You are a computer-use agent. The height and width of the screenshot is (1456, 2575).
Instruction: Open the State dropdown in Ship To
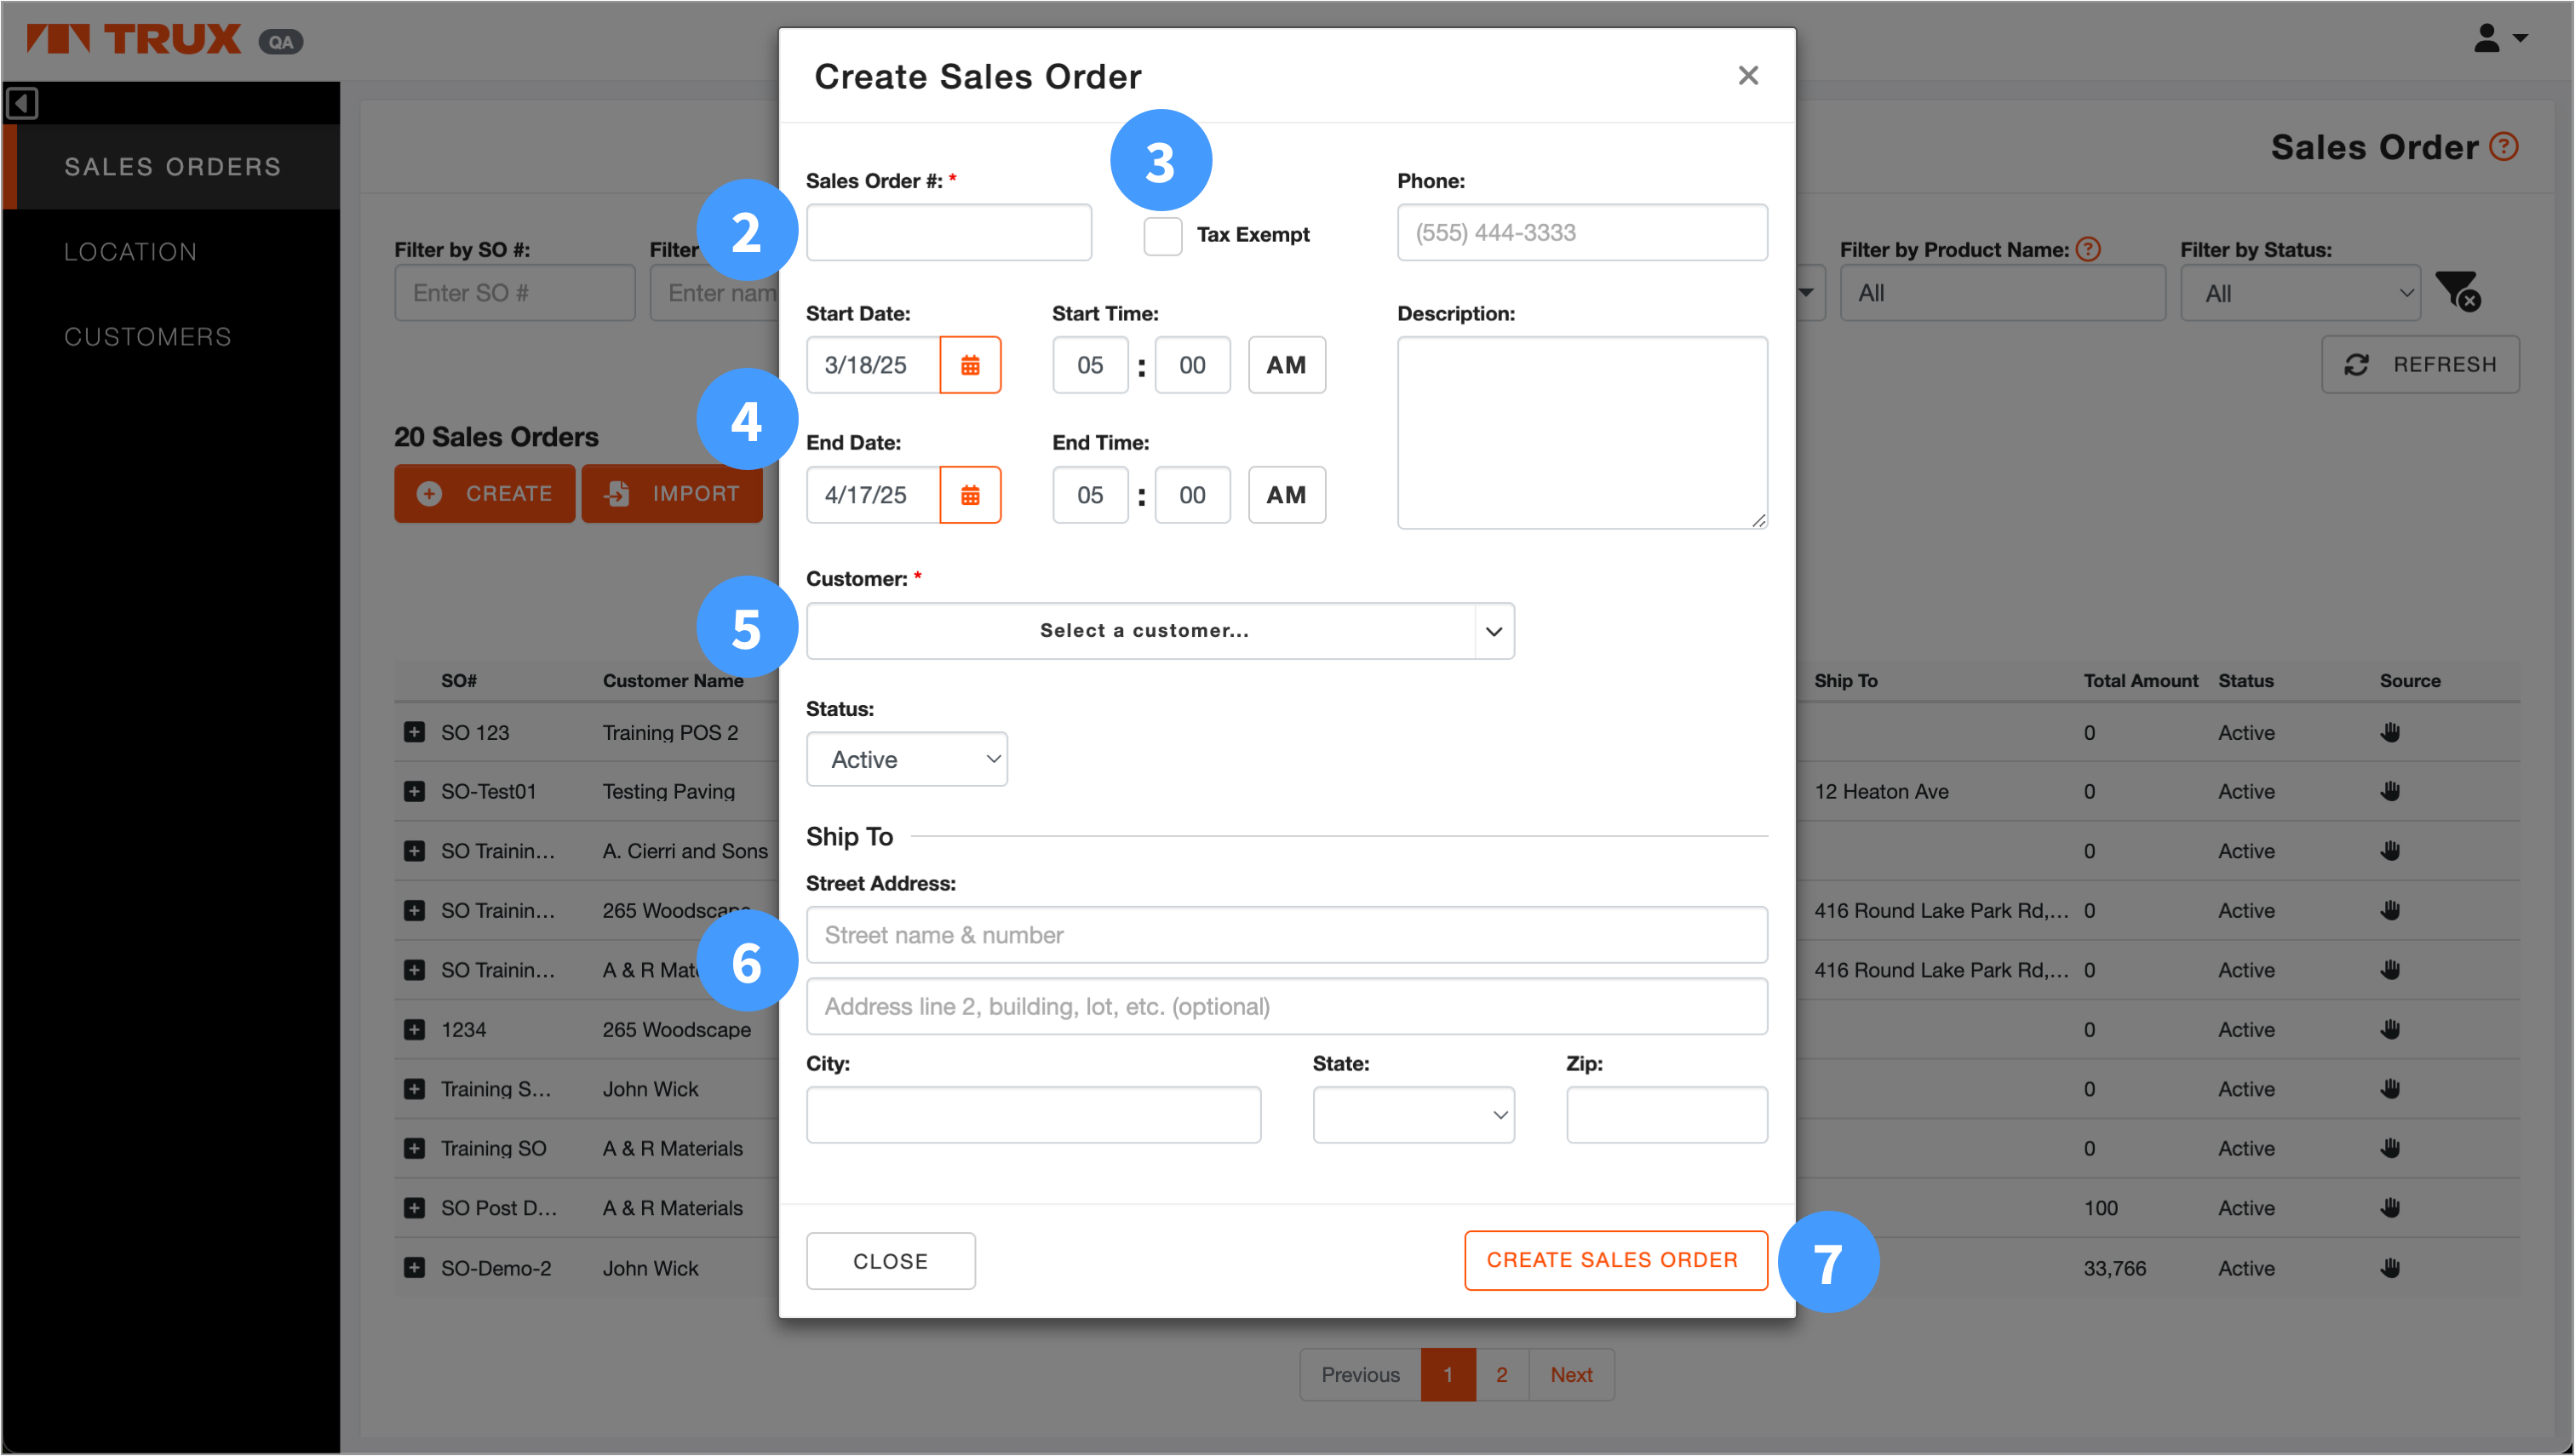point(1413,1115)
